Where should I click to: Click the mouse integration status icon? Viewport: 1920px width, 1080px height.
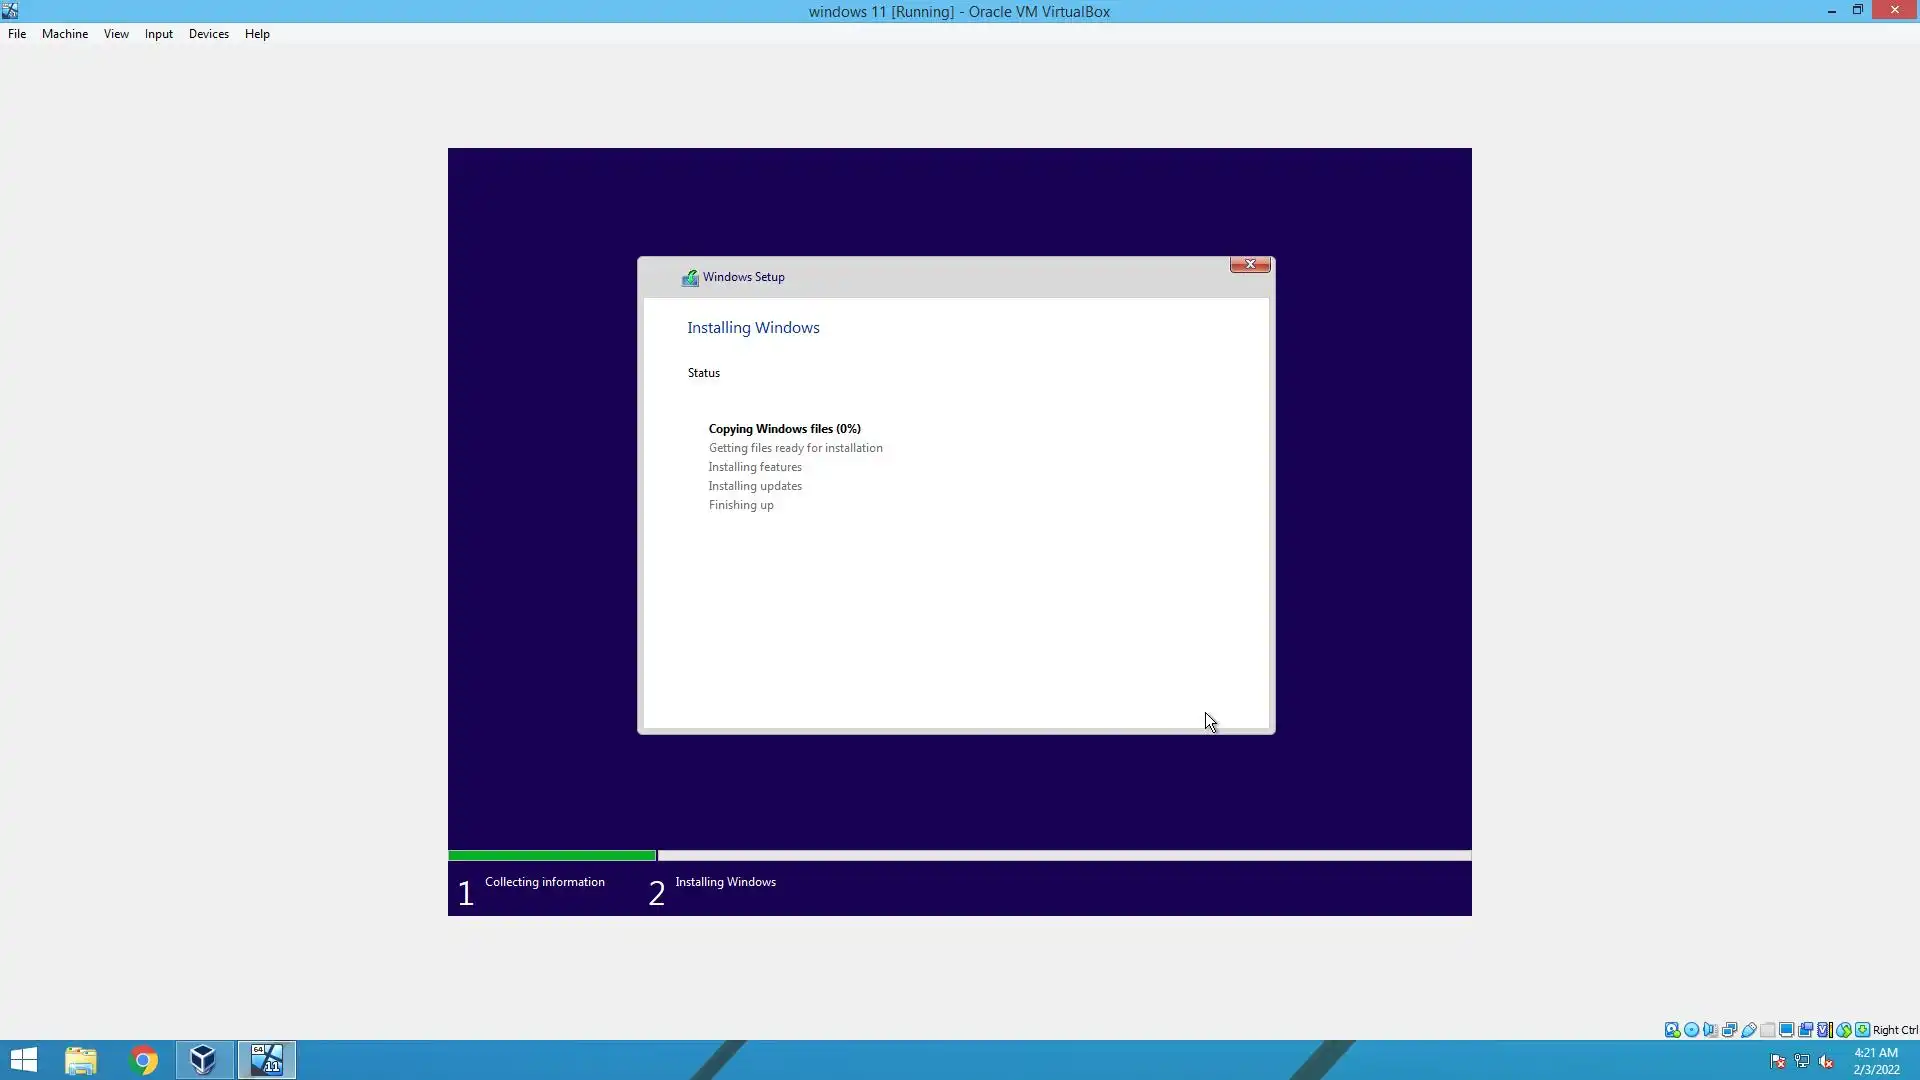pos(1844,1030)
